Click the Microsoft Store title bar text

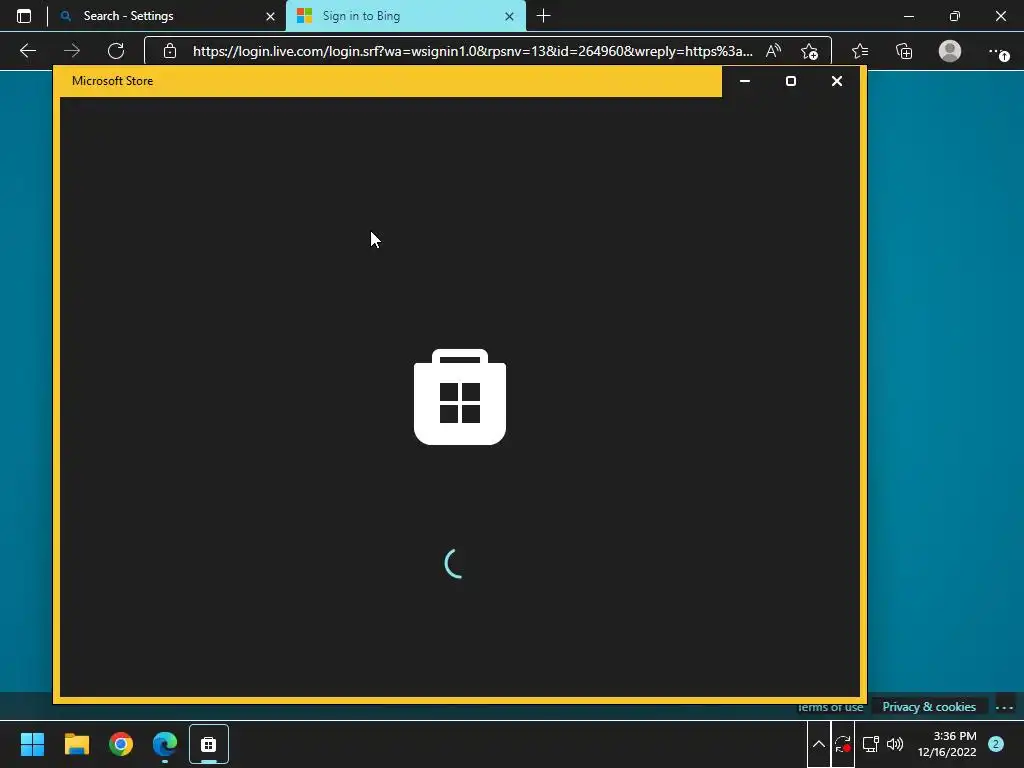pyautogui.click(x=112, y=81)
